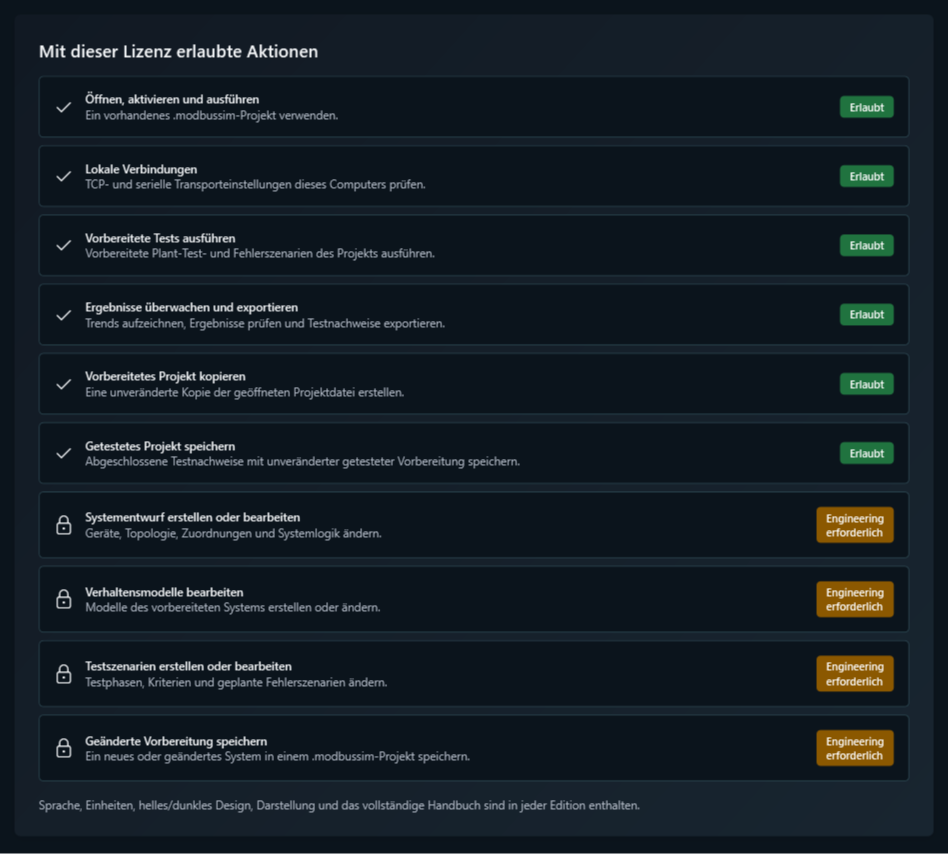Click Engineering erforderlich badge for Systementwurf row
This screenshot has width=948, height=854.
[855, 525]
